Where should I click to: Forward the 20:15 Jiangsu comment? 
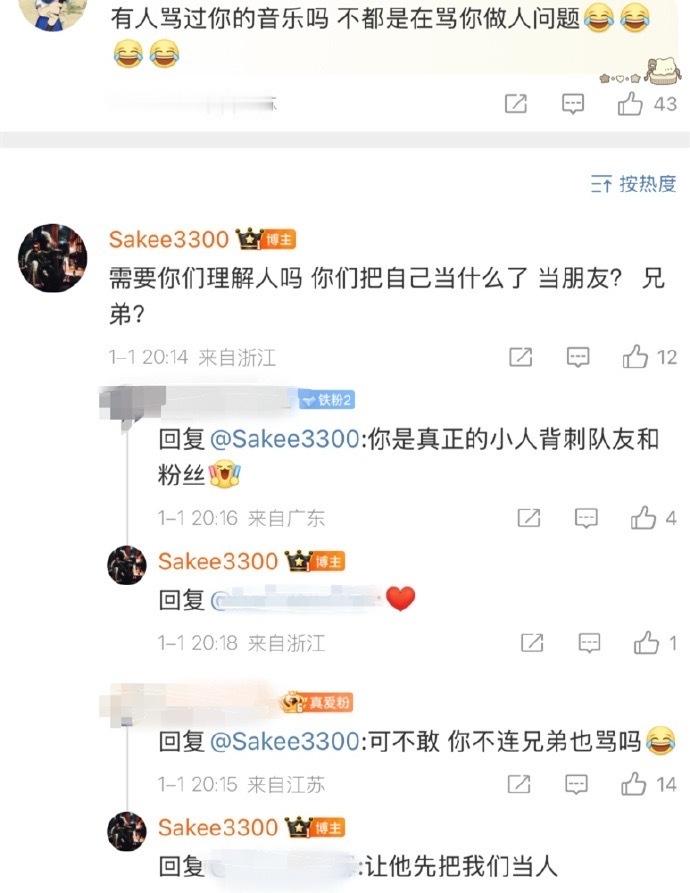[519, 784]
